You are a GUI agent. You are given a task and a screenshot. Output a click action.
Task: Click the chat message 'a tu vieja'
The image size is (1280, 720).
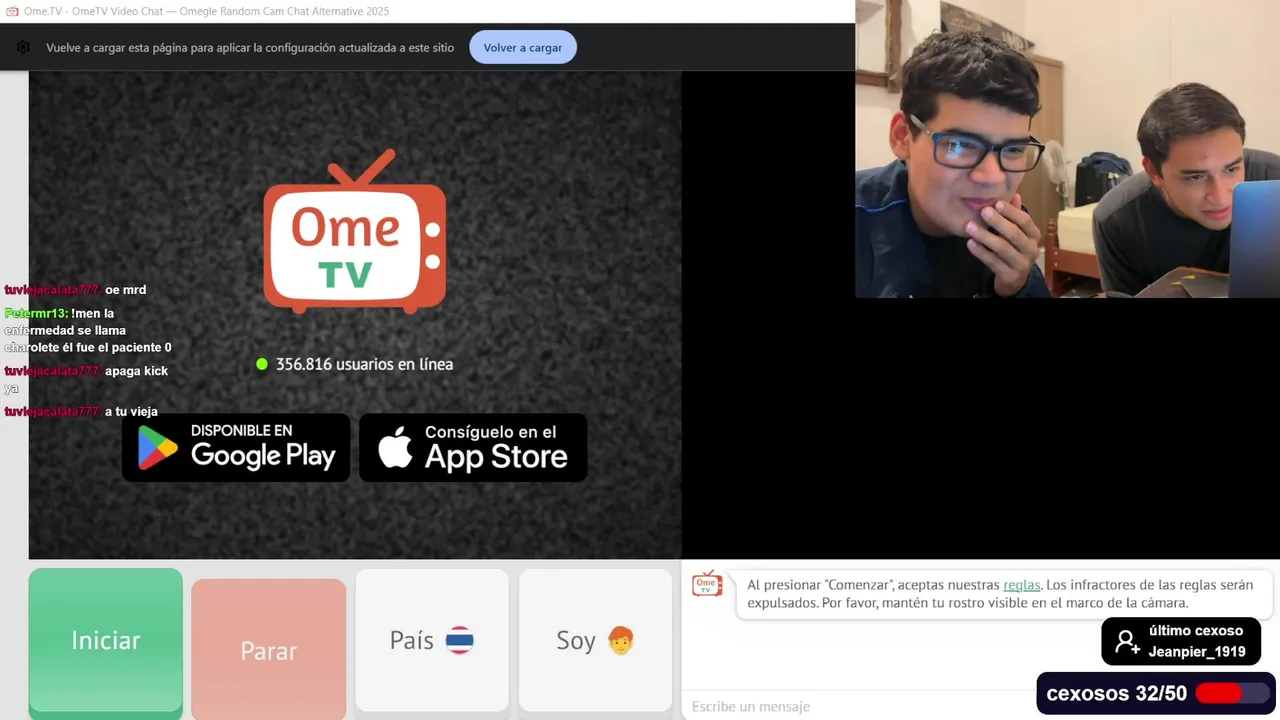coord(131,411)
